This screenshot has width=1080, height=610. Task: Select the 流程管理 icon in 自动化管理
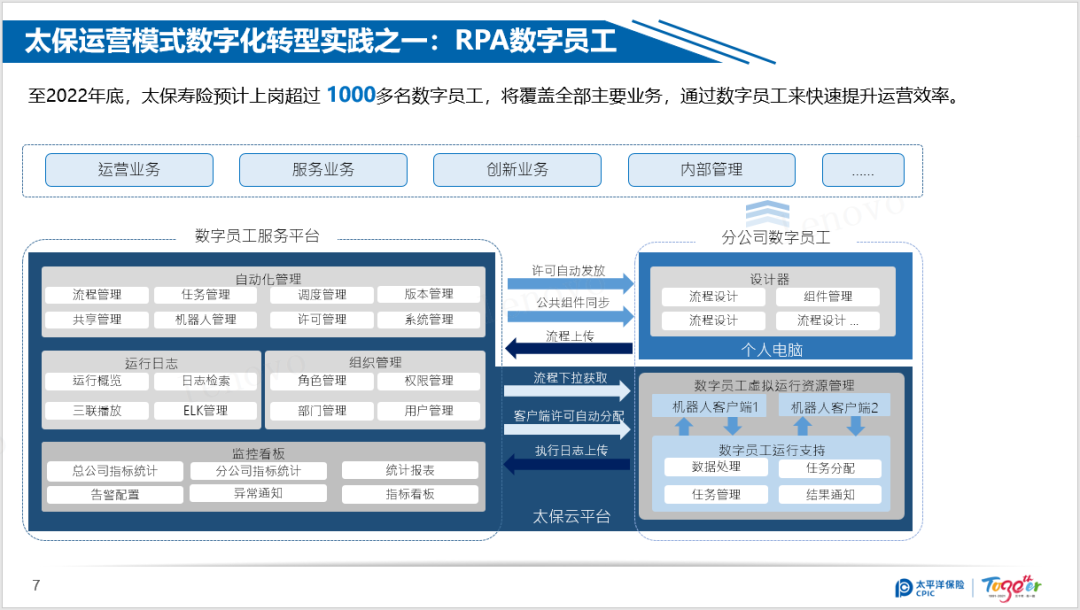[96, 294]
